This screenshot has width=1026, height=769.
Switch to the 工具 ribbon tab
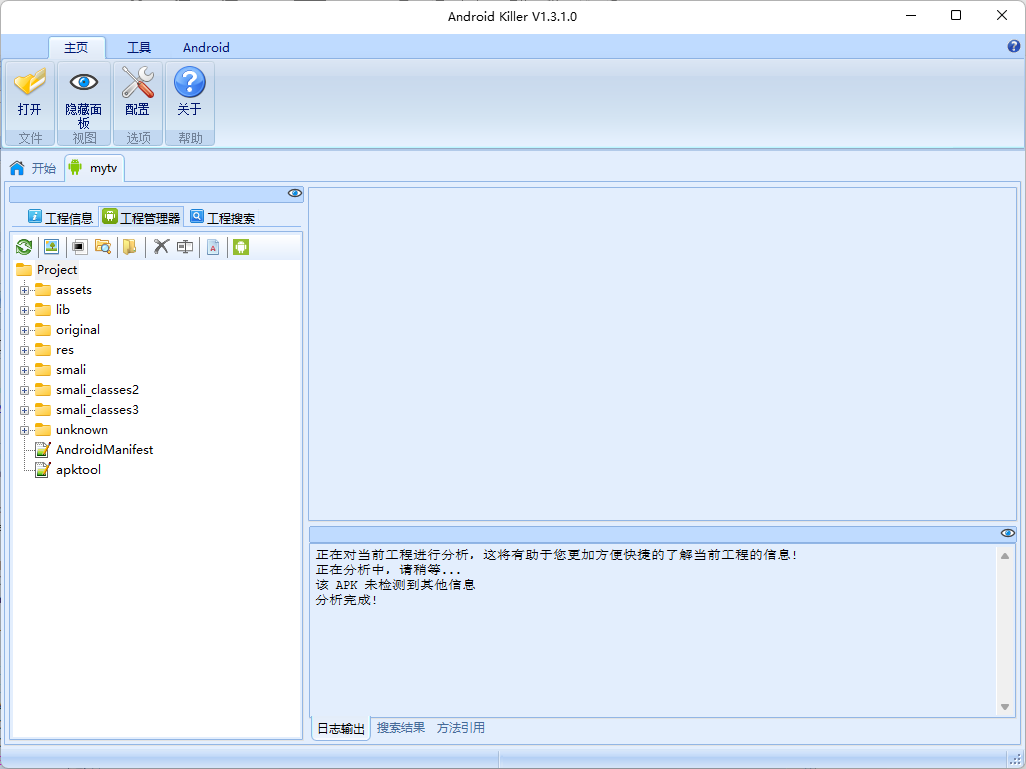(139, 48)
